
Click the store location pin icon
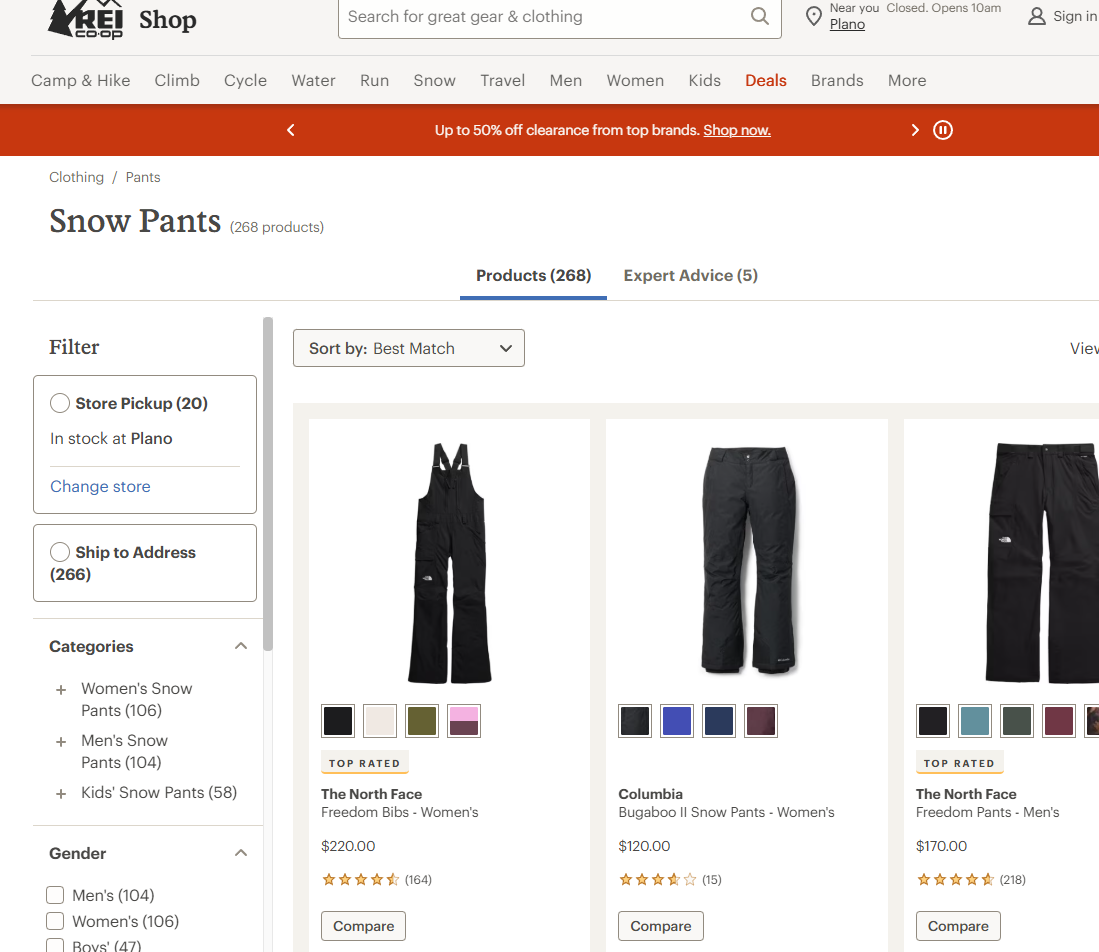[x=813, y=16]
